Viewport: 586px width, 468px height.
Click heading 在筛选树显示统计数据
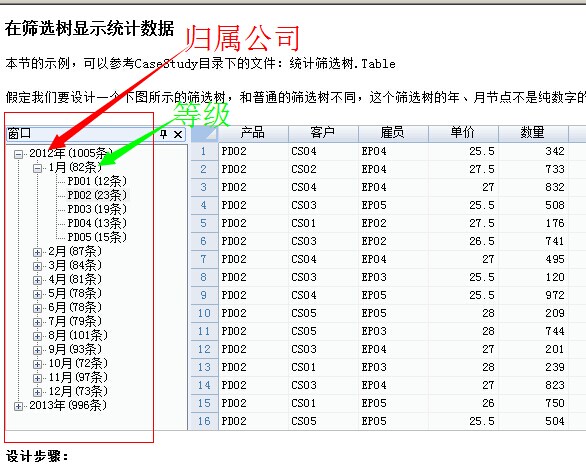click(90, 28)
